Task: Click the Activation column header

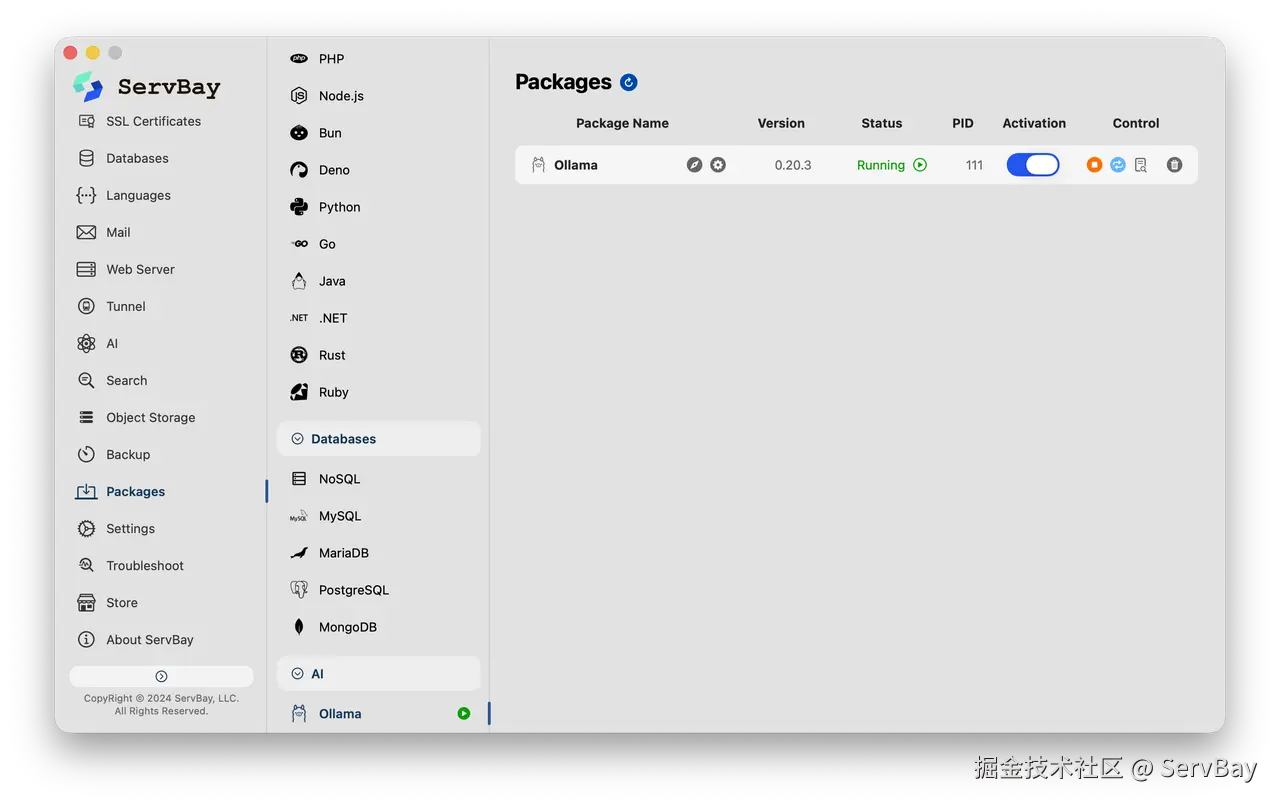Action: coord(1034,123)
